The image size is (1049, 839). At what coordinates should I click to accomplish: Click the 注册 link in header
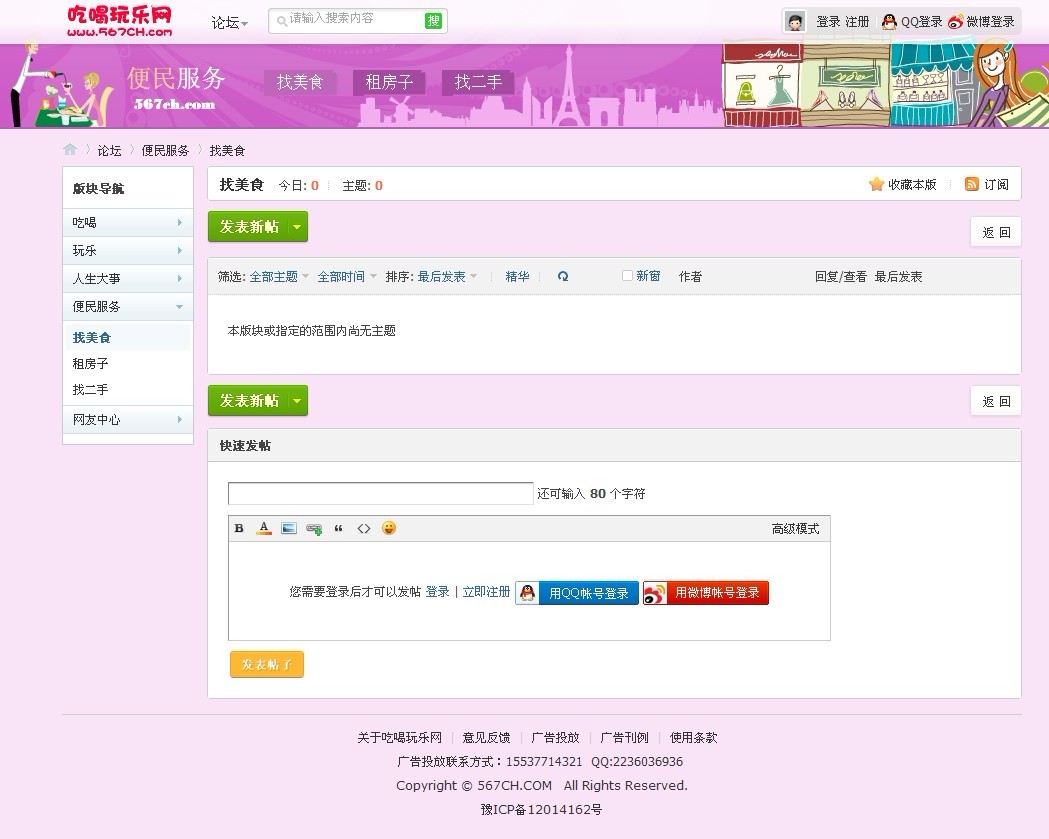tap(856, 21)
